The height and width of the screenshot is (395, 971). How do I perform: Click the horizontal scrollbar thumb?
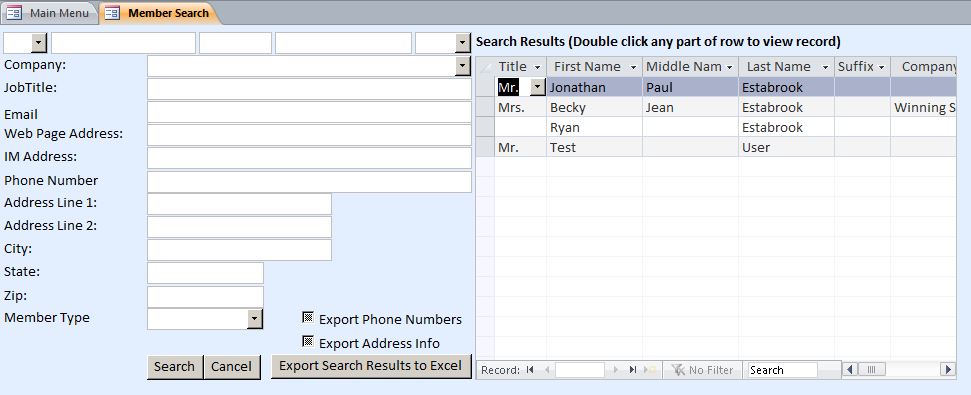[x=871, y=370]
